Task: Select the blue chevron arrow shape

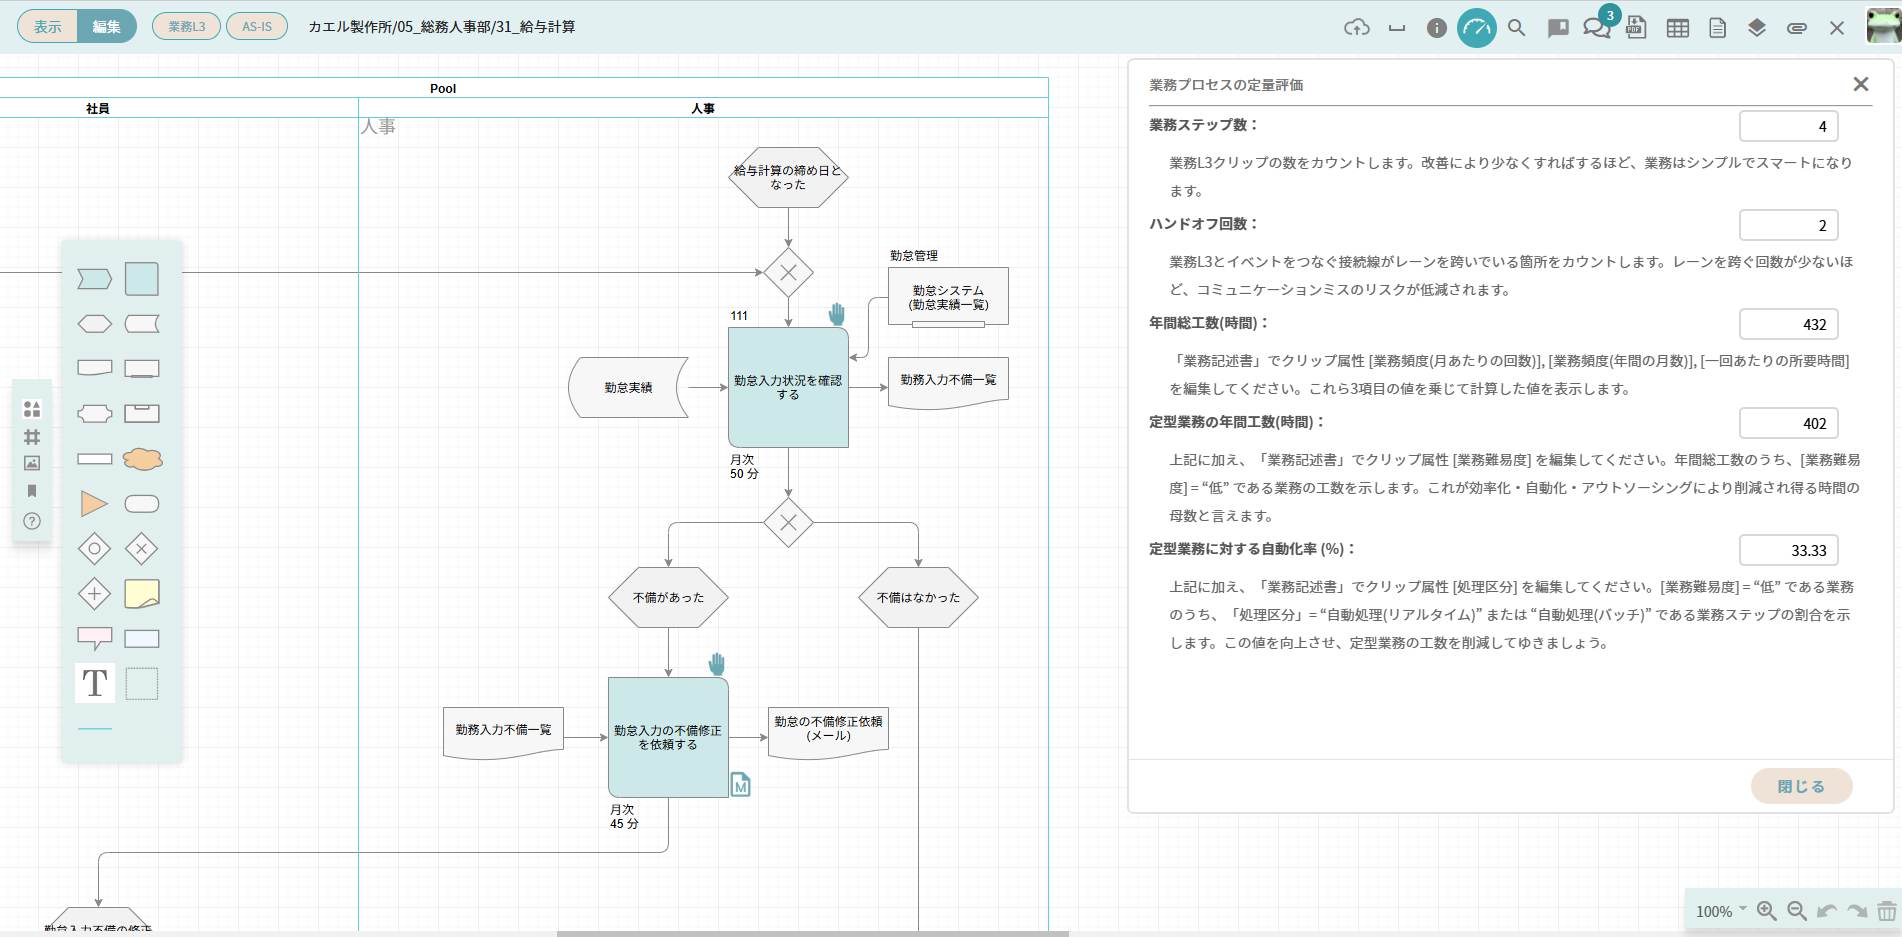Action: (95, 279)
